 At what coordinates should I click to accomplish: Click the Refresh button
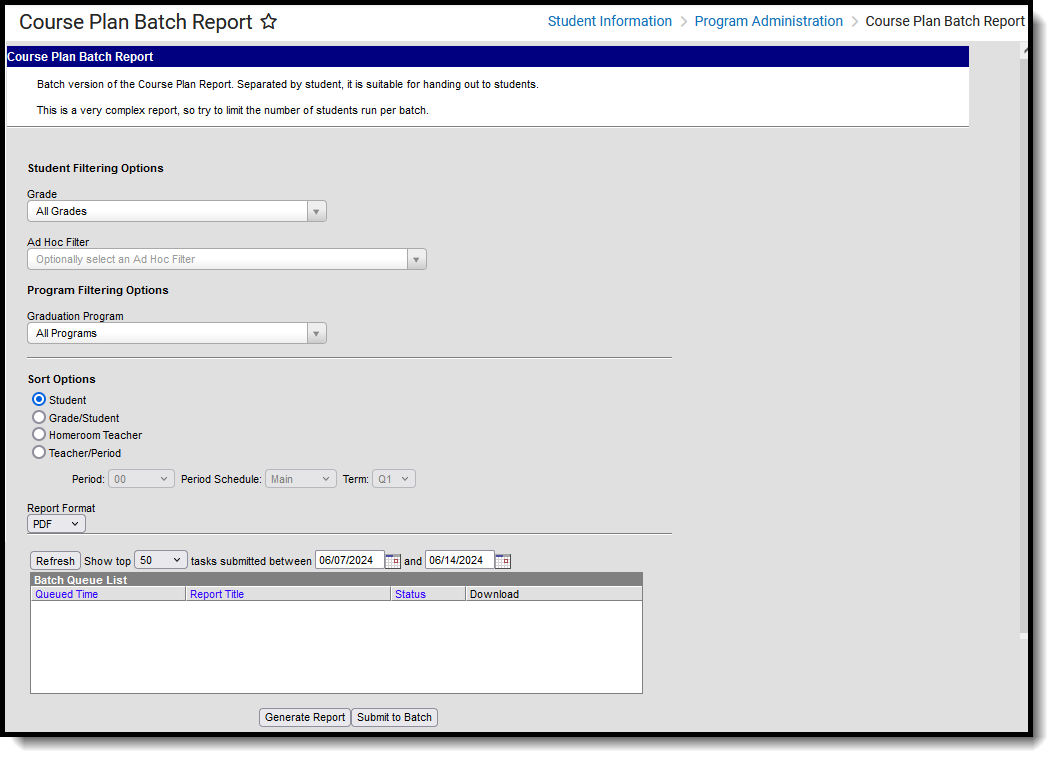(55, 561)
